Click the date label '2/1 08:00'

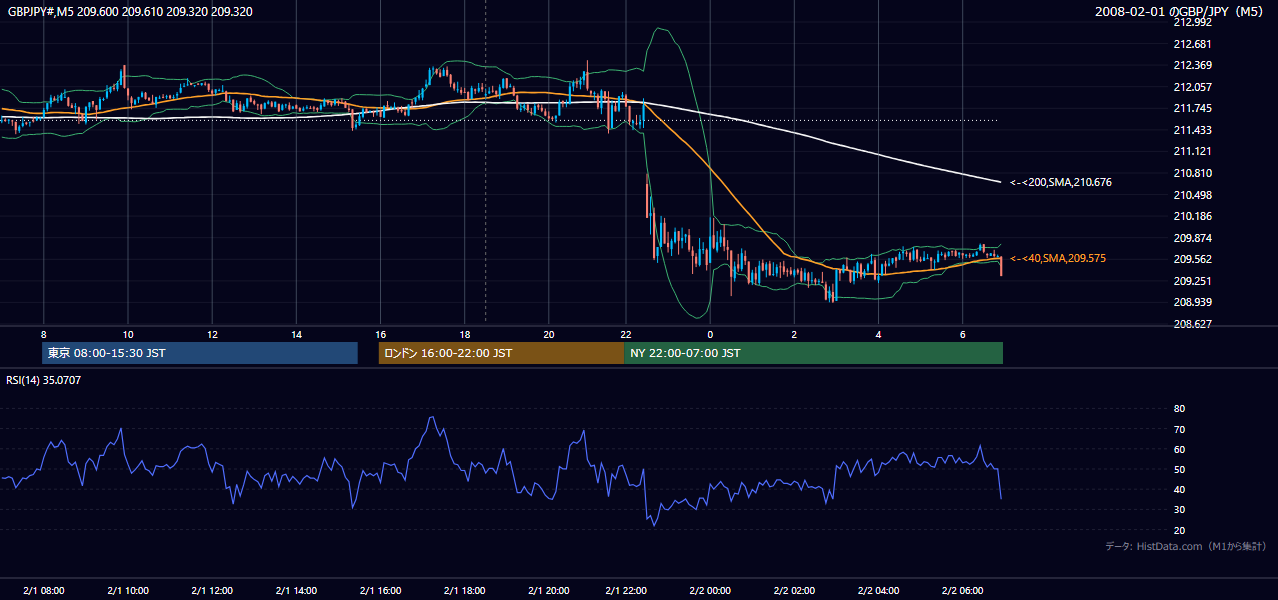click(44, 590)
